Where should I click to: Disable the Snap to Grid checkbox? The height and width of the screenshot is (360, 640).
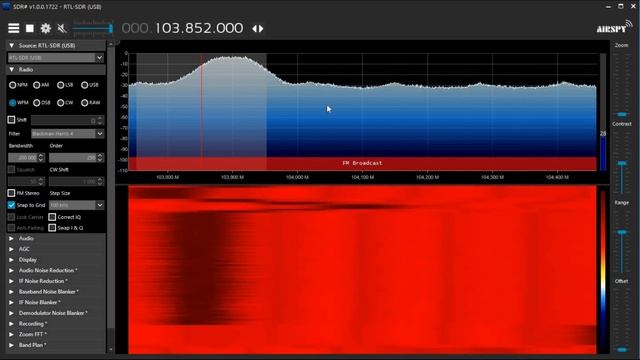coord(11,205)
